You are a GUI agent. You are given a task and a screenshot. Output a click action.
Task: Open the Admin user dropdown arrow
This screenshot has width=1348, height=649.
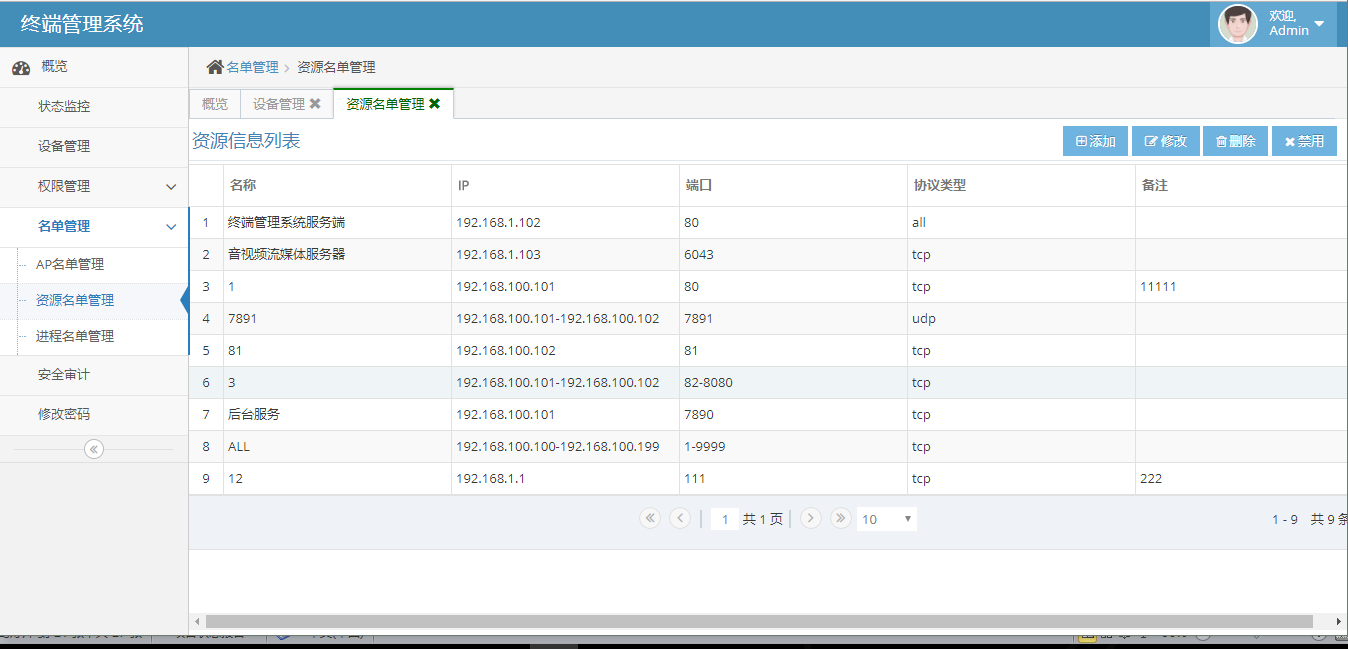click(1319, 24)
